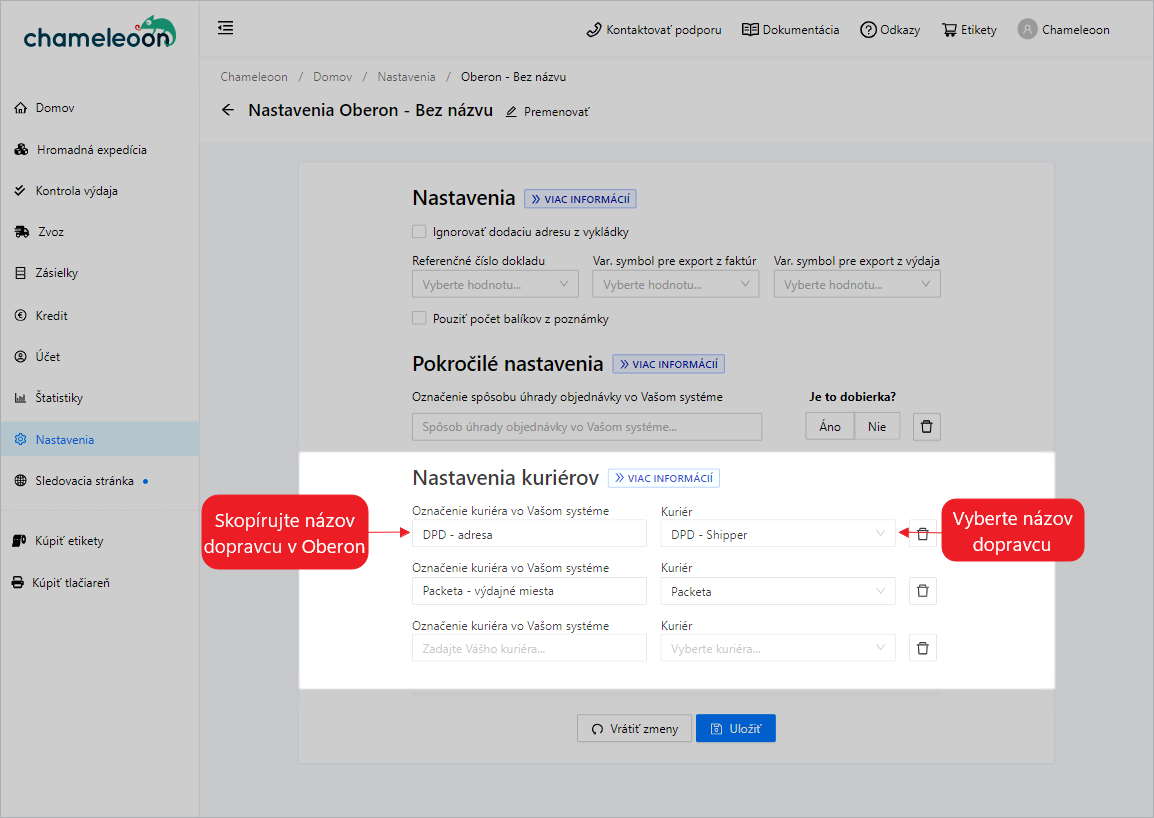Click the Chameleoon user avatar icon

(x=1027, y=29)
